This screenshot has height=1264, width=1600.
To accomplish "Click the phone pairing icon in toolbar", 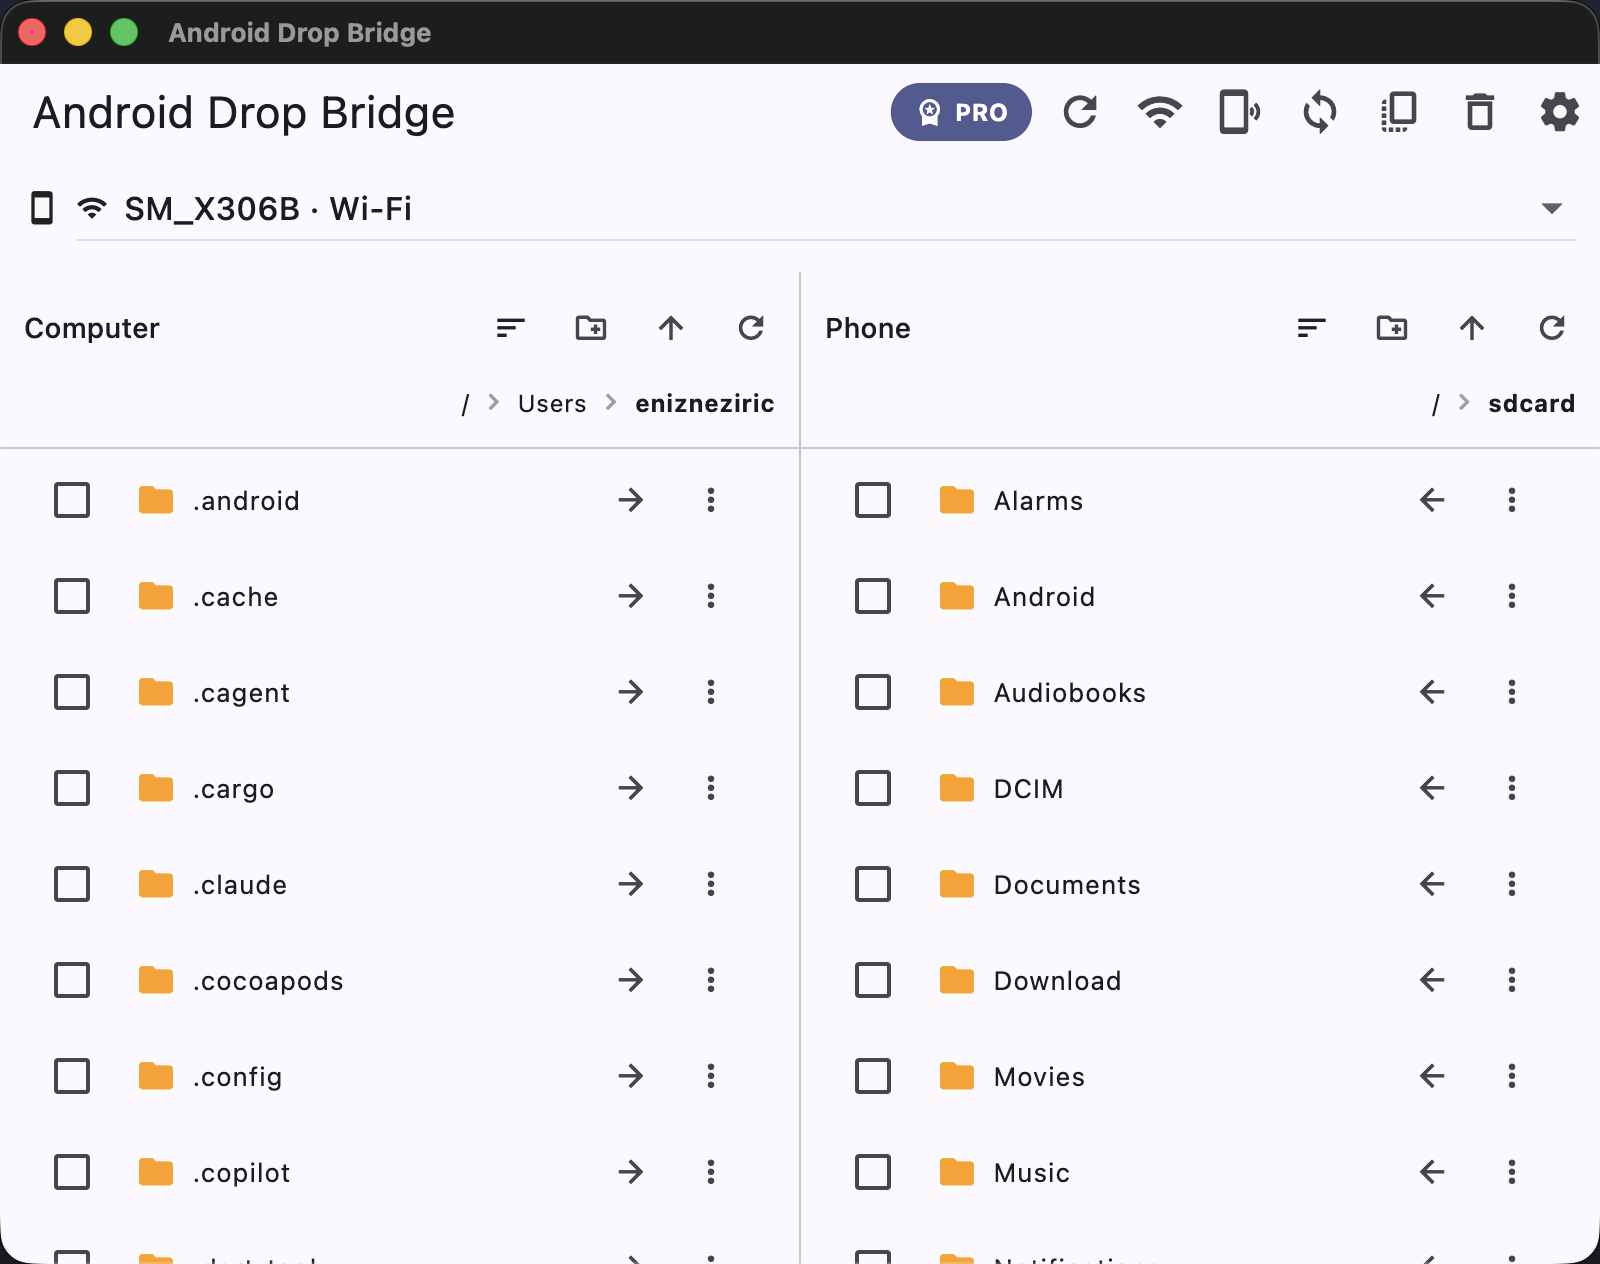I will 1240,112.
